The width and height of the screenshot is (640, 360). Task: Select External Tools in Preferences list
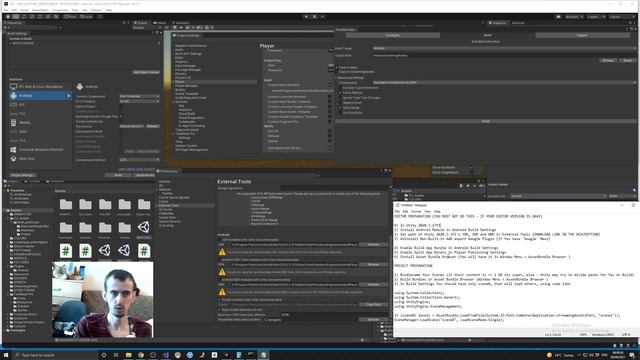tap(186, 205)
